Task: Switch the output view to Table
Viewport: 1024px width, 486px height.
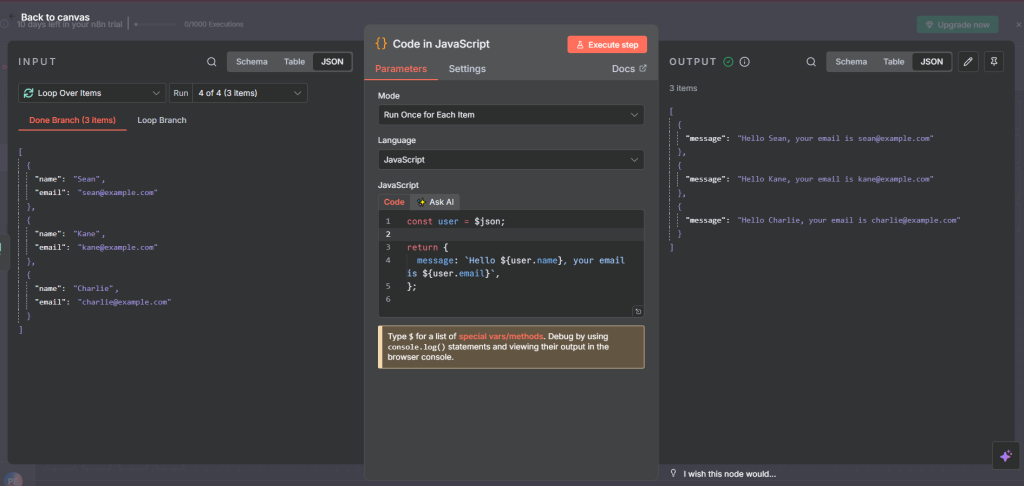Action: (x=893, y=62)
